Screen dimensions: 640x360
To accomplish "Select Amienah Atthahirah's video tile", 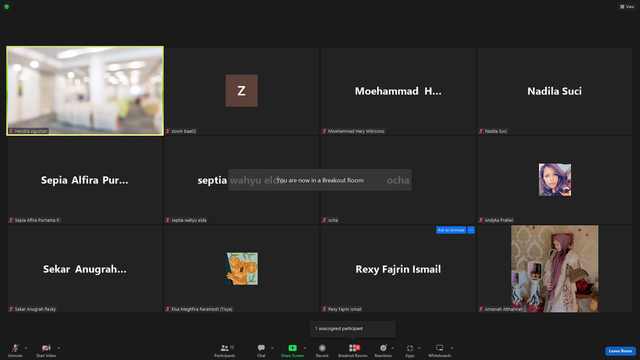I will pyautogui.click(x=555, y=269).
